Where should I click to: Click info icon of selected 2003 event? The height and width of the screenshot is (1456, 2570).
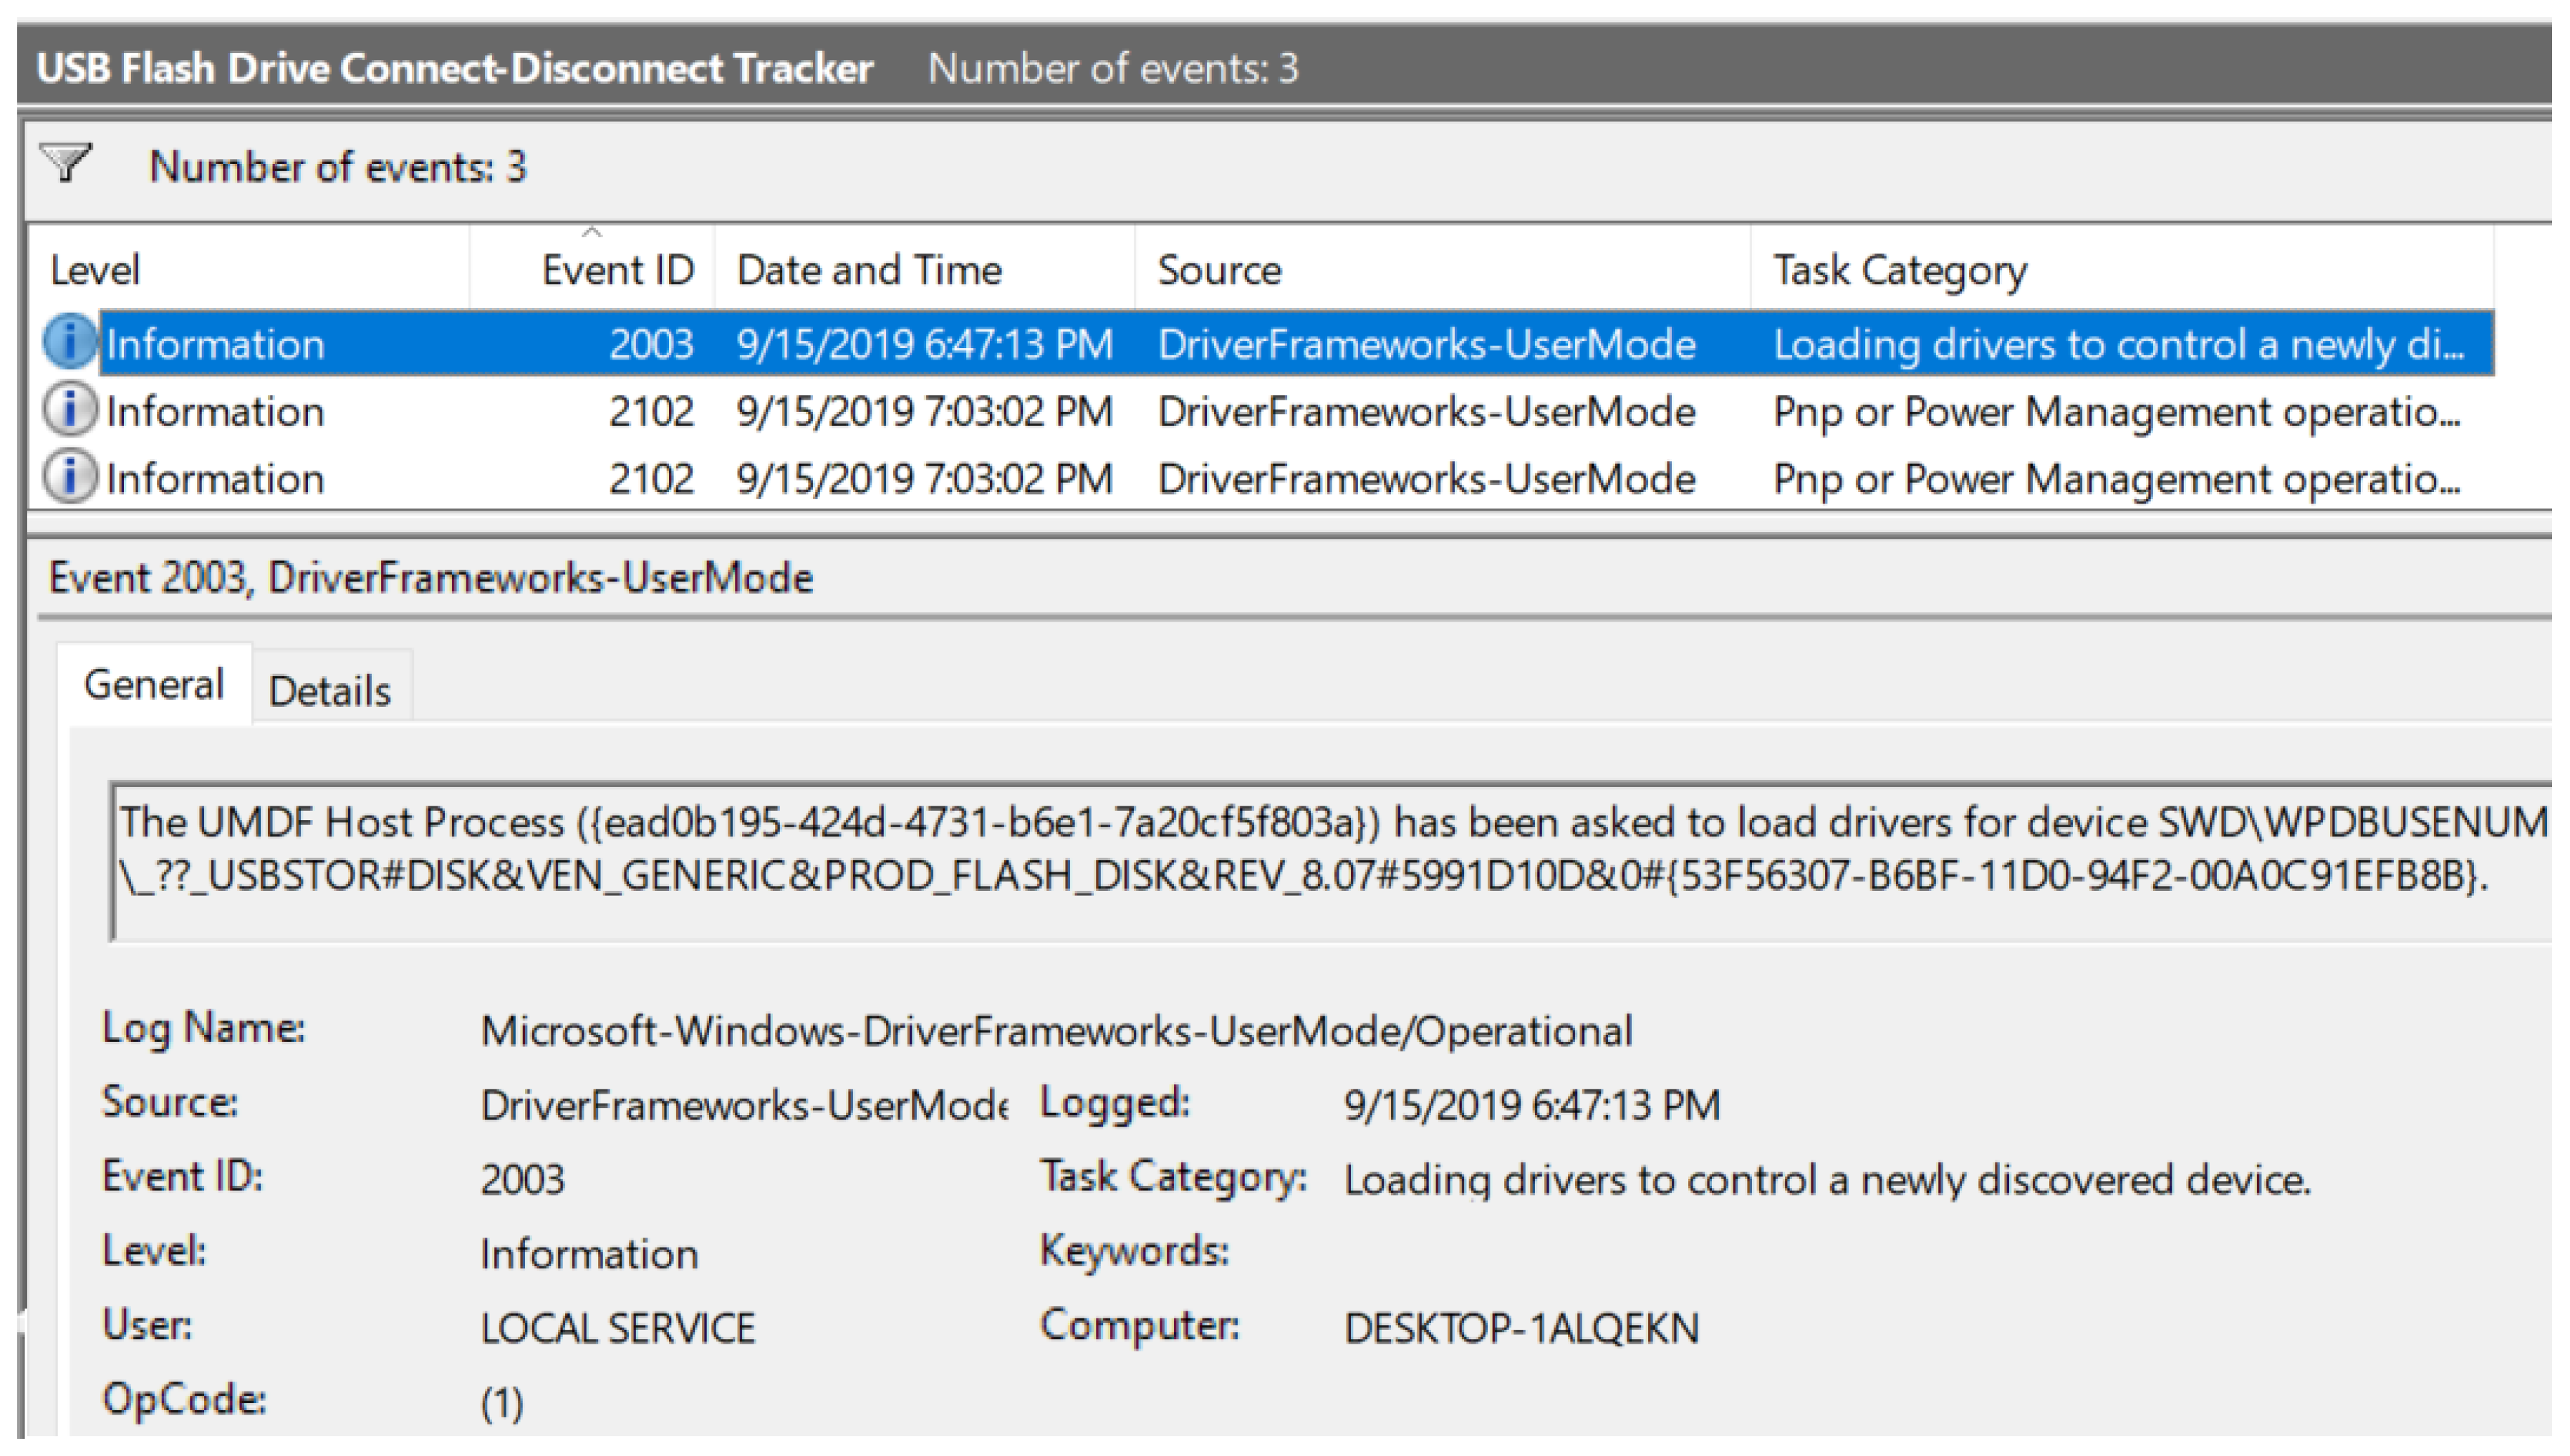click(69, 342)
